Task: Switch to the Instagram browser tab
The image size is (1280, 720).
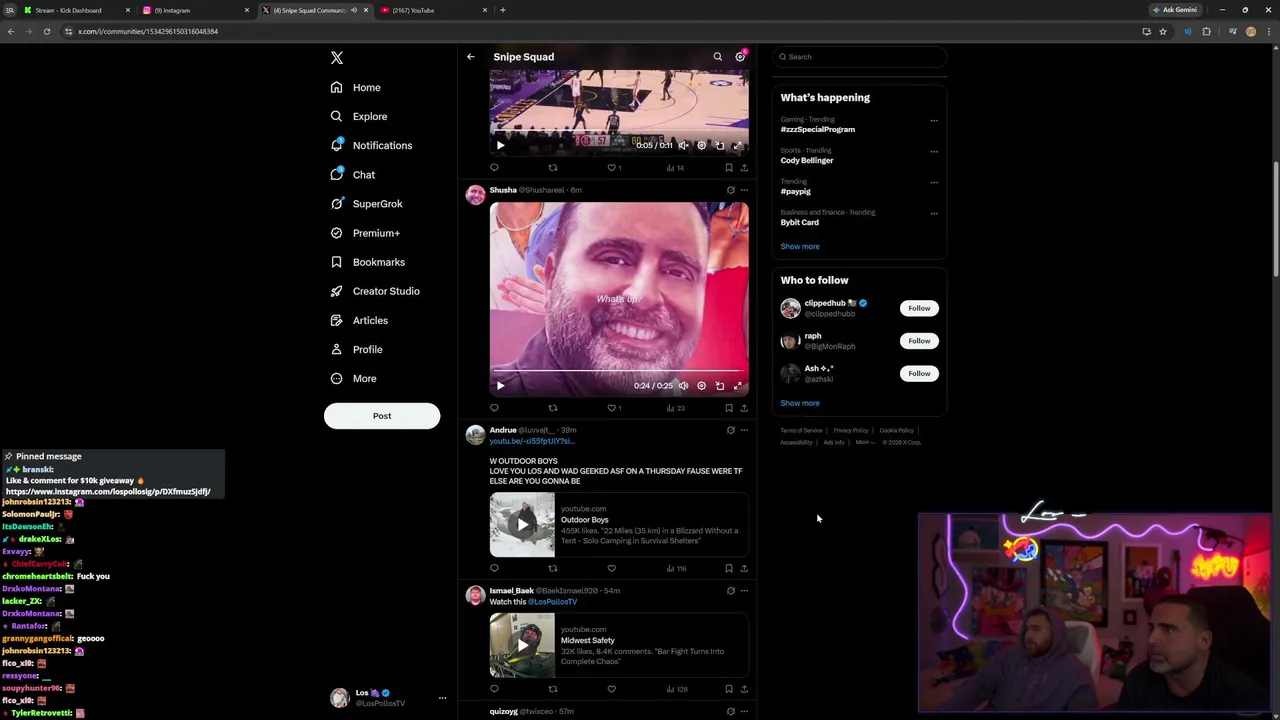Action: pos(195,10)
